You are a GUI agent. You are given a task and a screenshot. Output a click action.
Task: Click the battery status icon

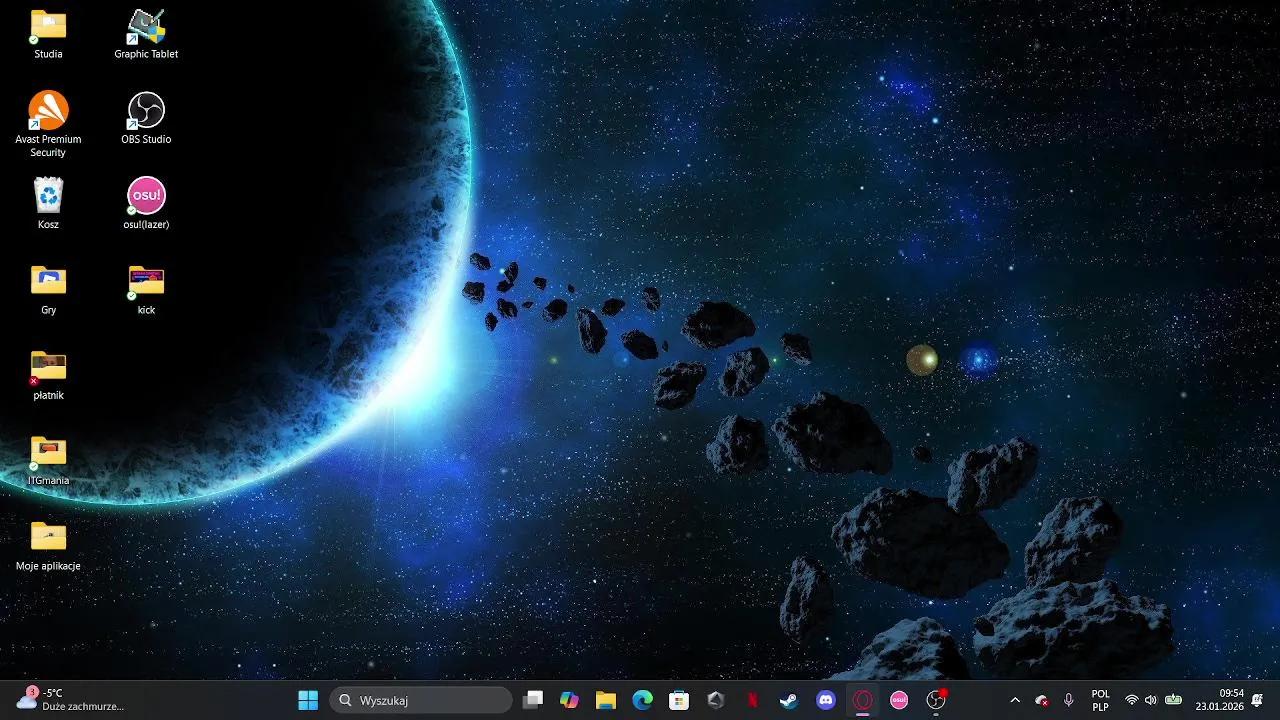1173,700
